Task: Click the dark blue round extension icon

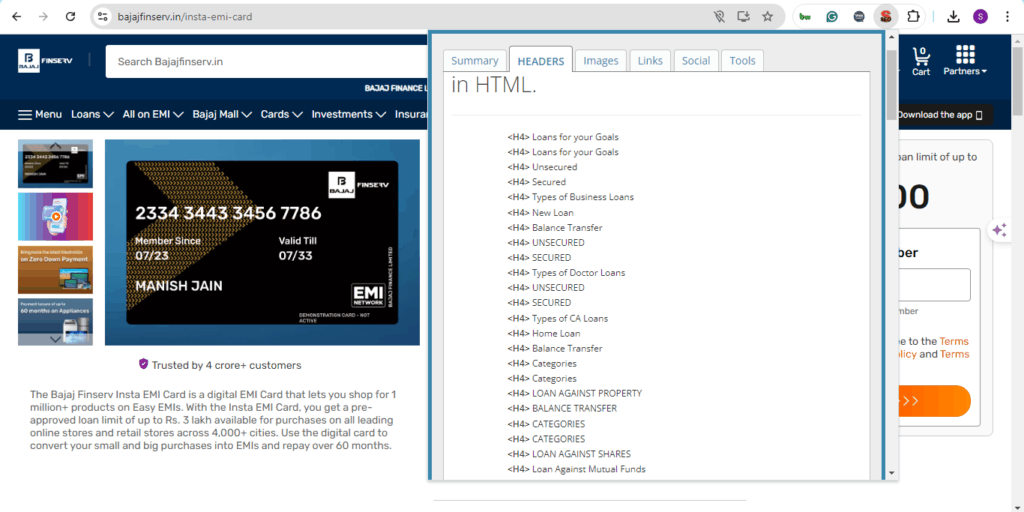Action: point(859,17)
